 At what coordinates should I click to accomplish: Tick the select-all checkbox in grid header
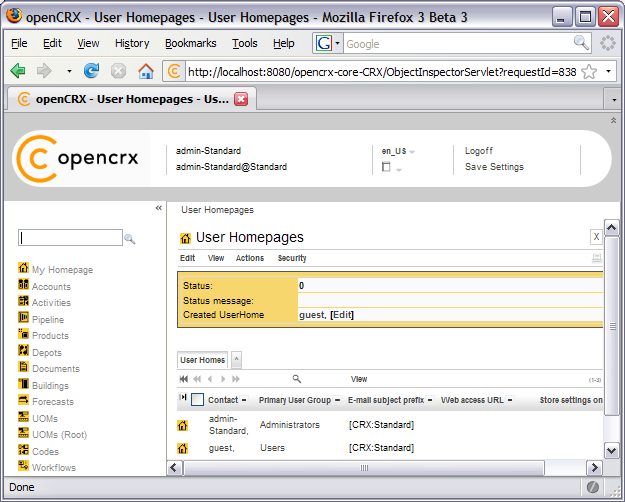(x=197, y=400)
